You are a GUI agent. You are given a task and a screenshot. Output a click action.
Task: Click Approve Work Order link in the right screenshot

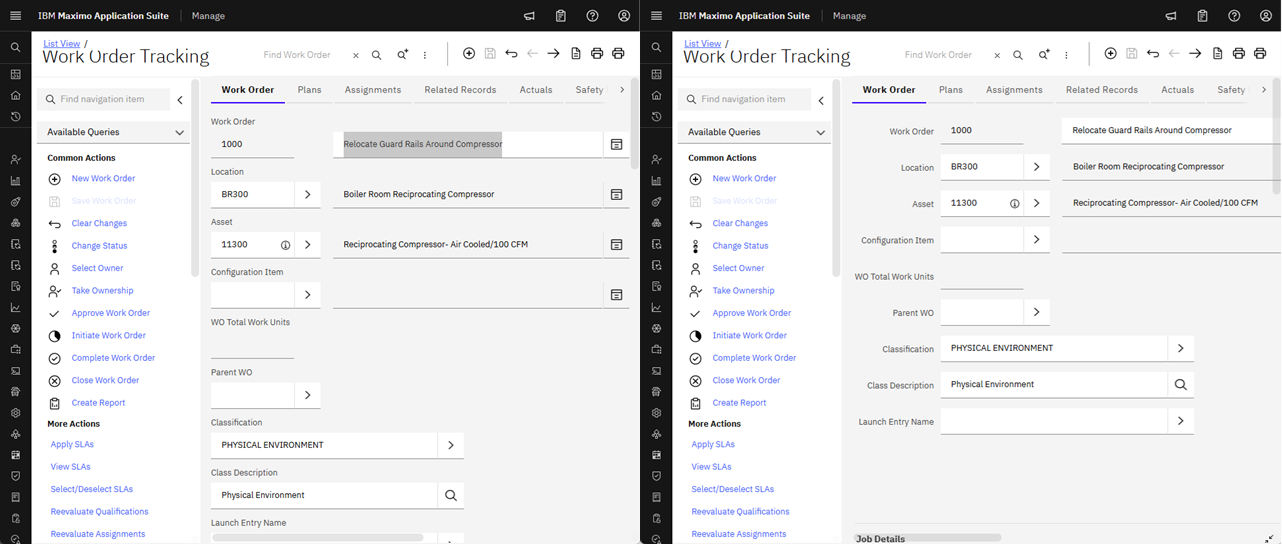[x=751, y=313]
